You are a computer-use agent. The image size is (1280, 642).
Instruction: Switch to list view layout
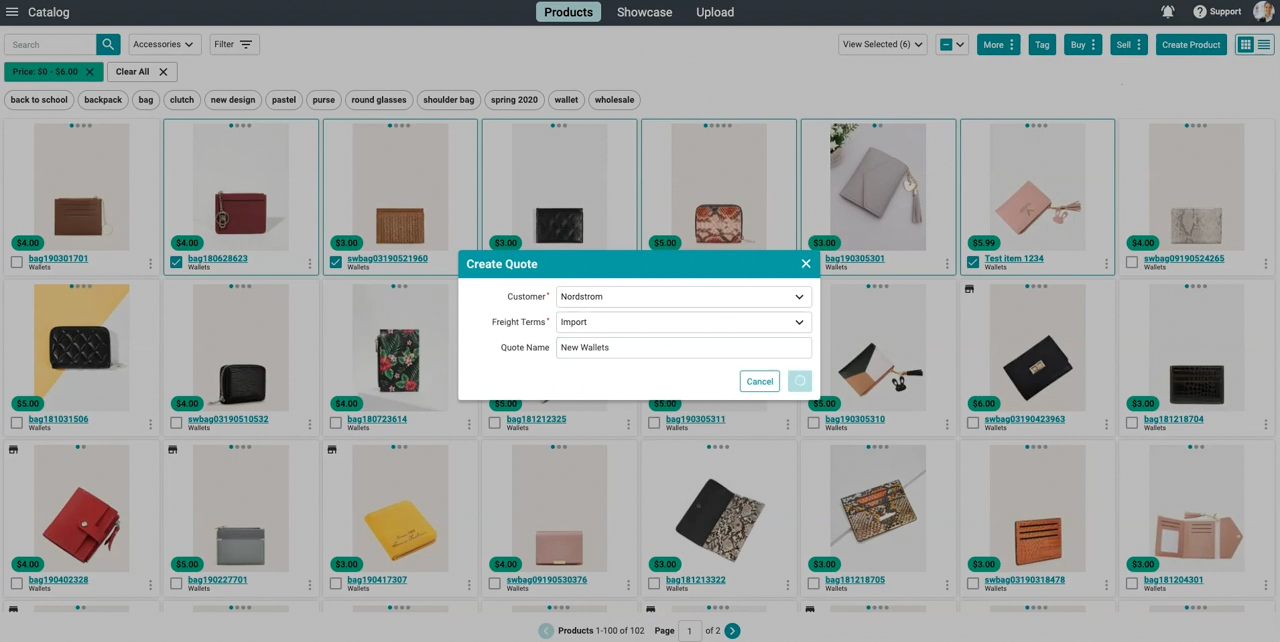coord(1264,45)
